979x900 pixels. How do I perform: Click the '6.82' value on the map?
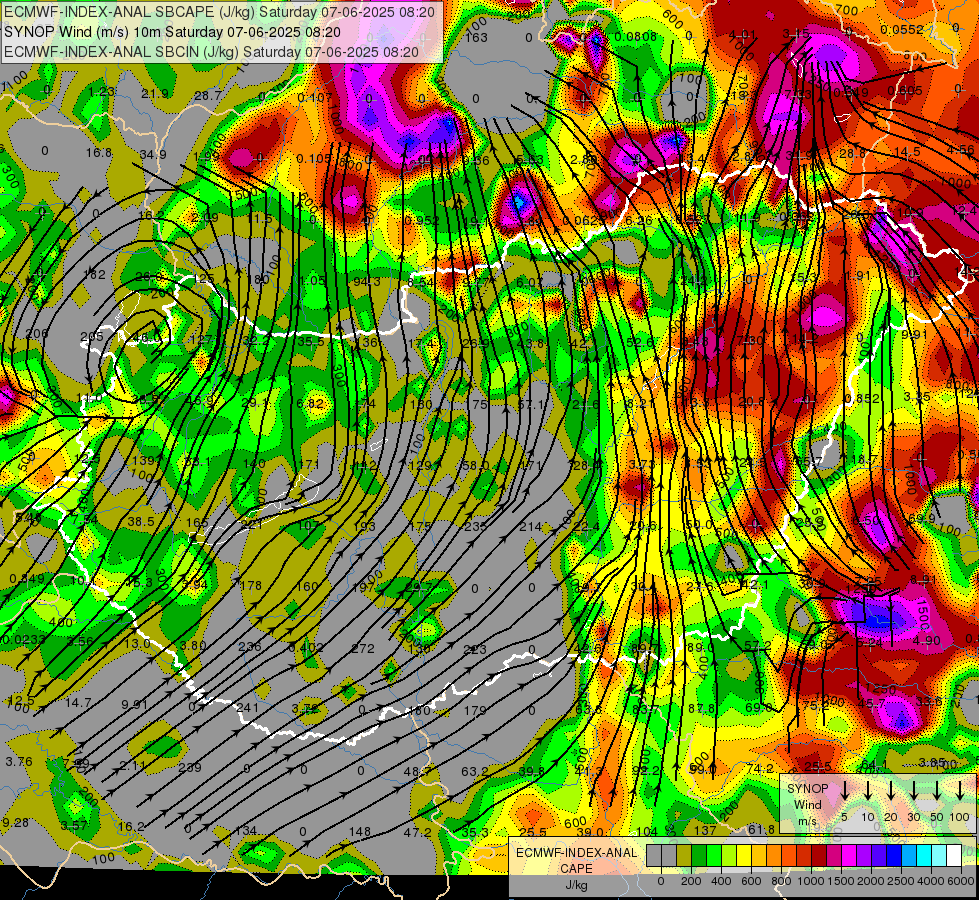310,403
